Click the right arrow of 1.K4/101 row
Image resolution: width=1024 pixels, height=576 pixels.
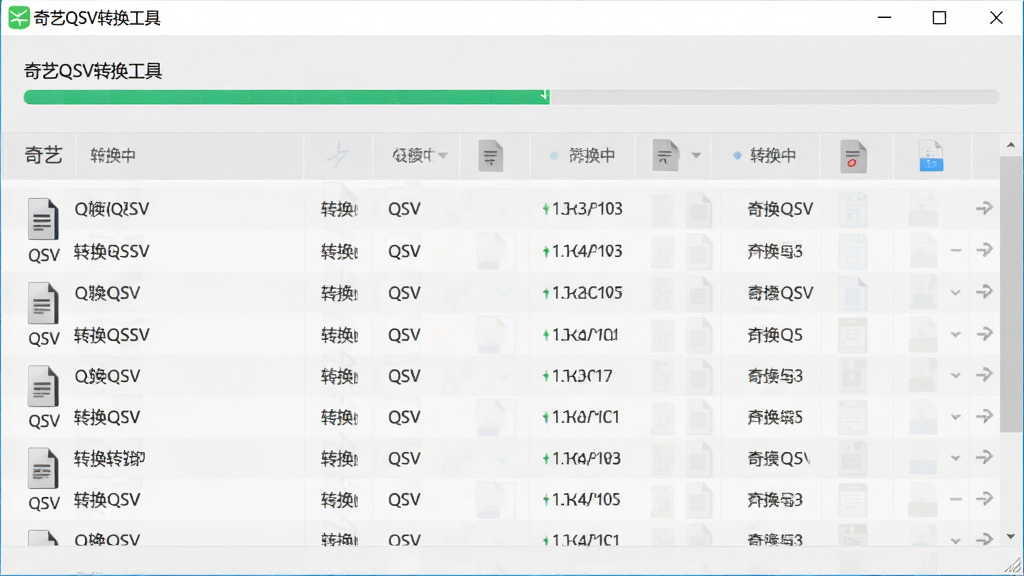coord(984,334)
